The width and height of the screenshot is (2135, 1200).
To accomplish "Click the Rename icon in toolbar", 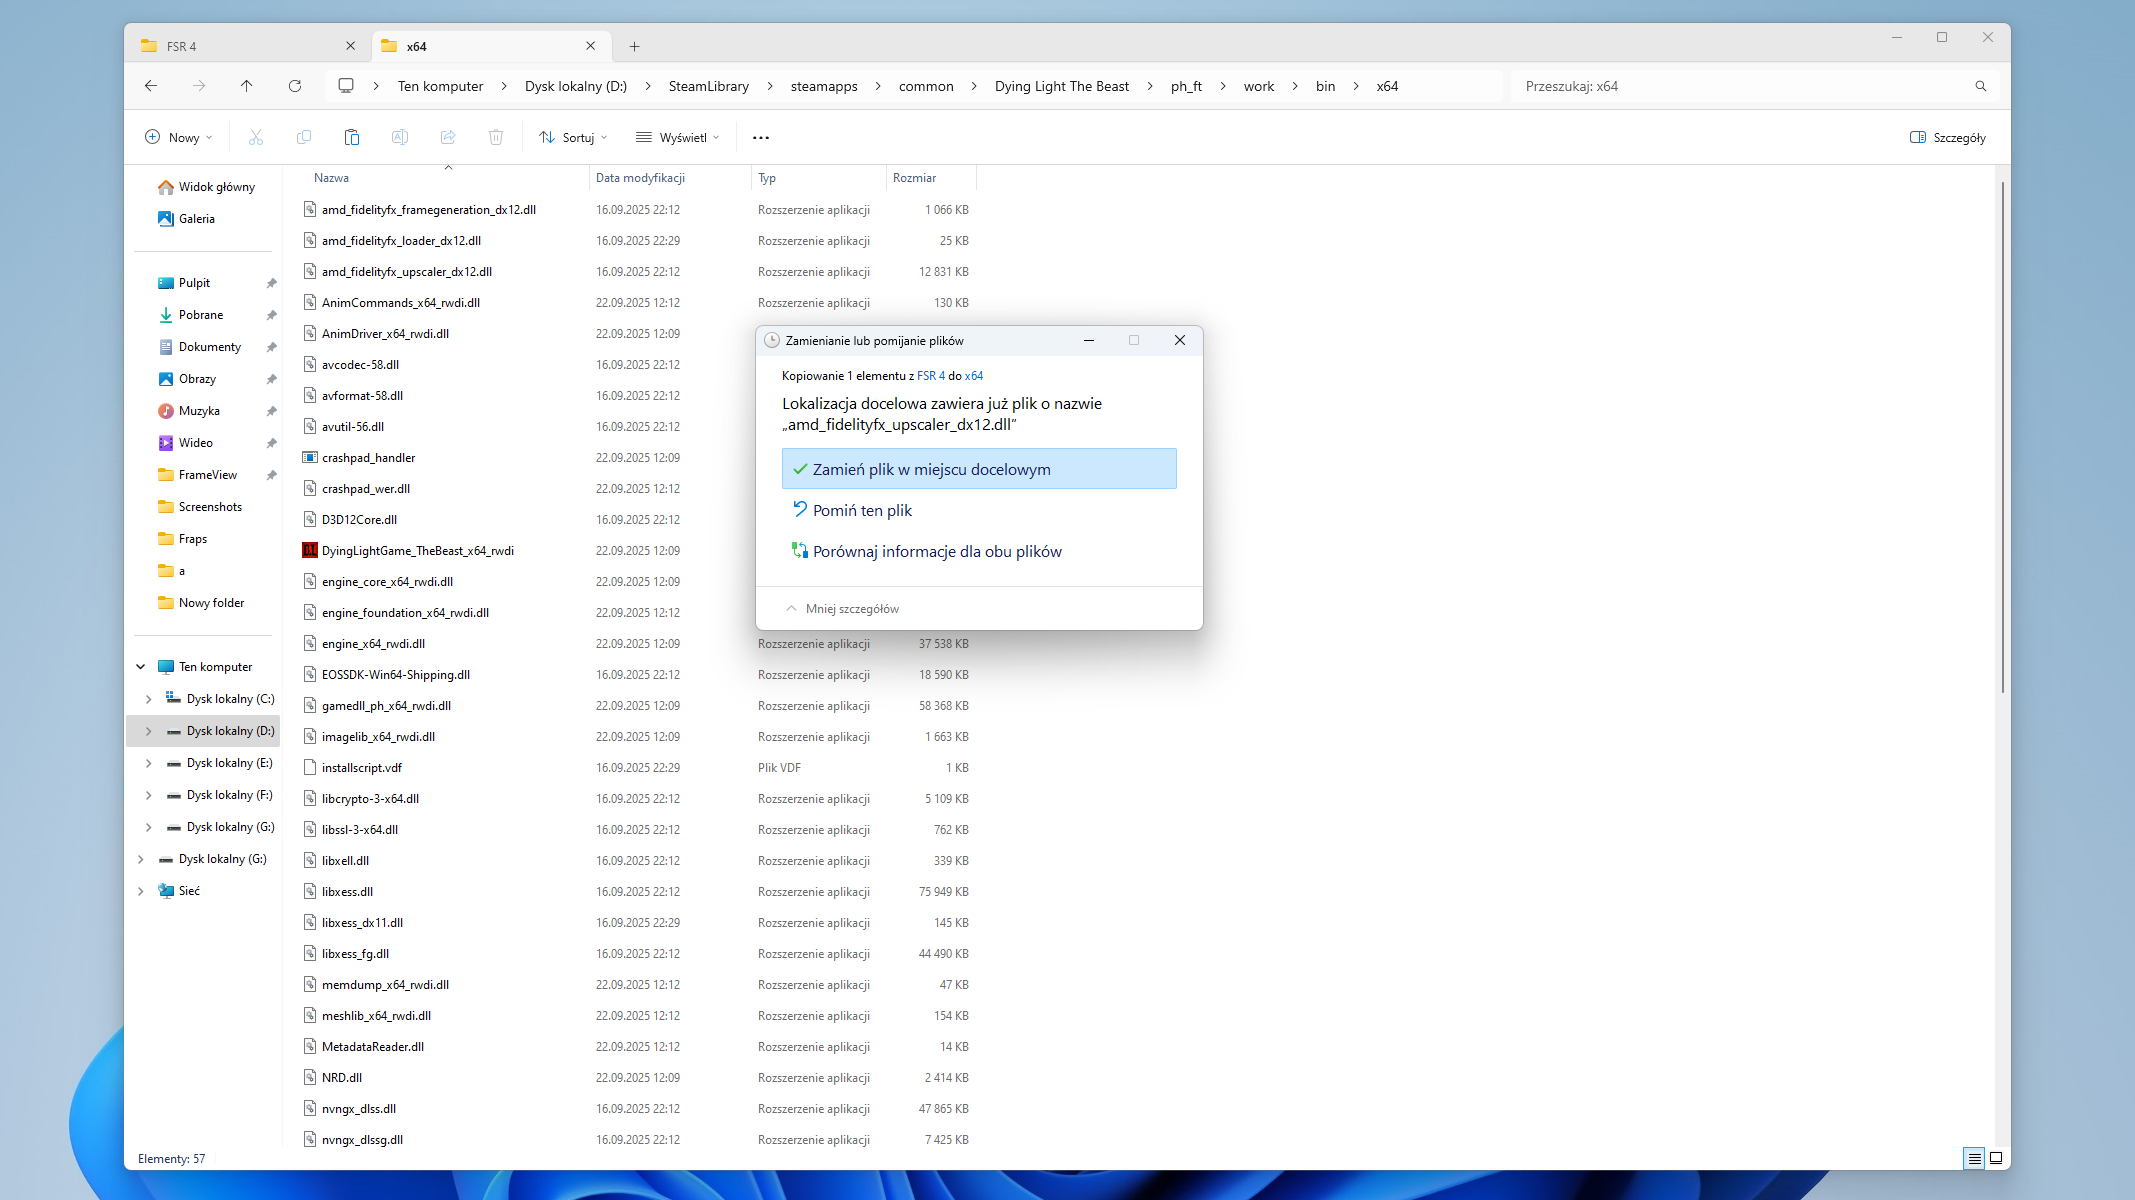I will pos(400,137).
